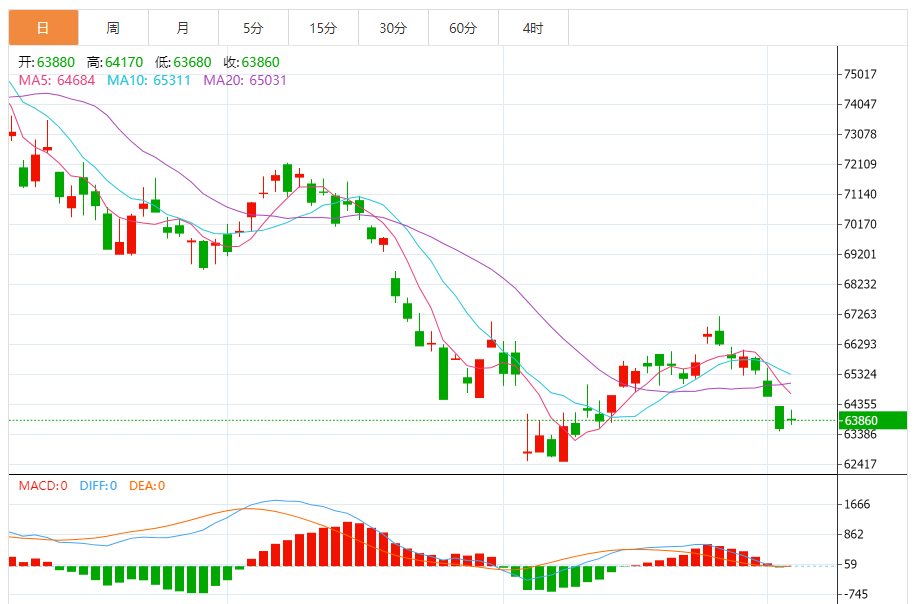Screen dimensions: 914x604
Task: Click the 862 MACD axis label
Action: [x=854, y=535]
